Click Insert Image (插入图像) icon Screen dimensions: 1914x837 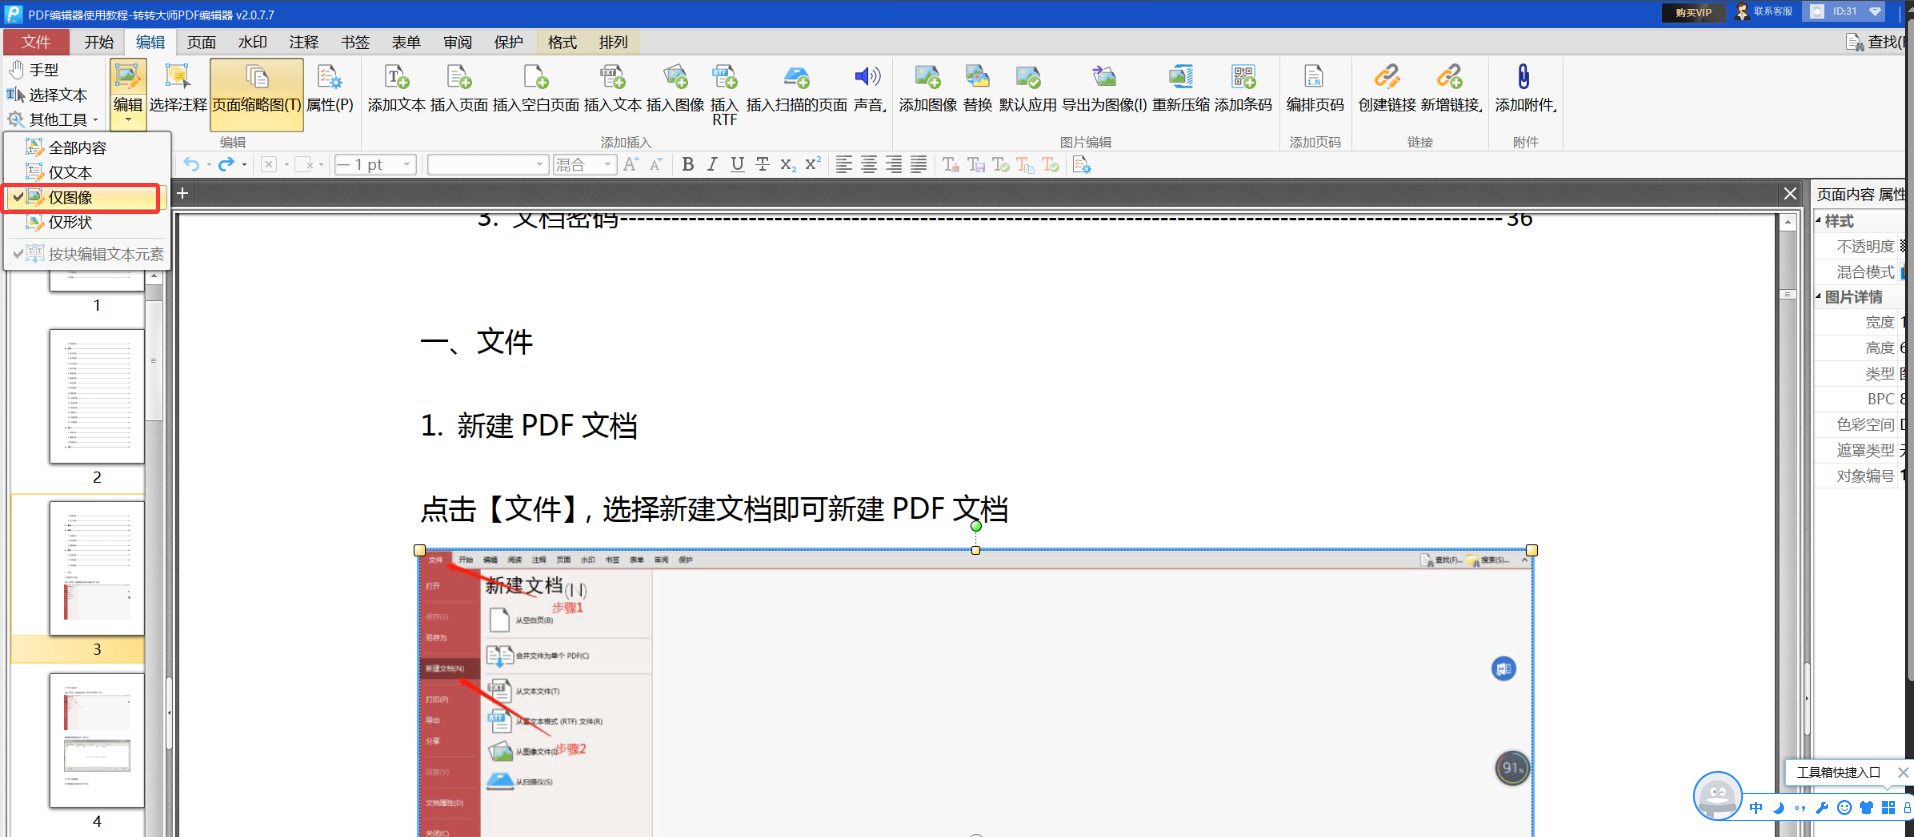click(x=676, y=77)
